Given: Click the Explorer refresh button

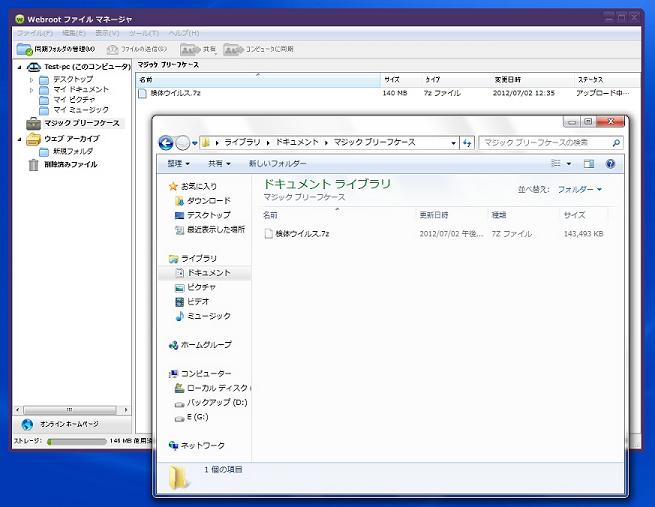Looking at the screenshot, I should 467,143.
